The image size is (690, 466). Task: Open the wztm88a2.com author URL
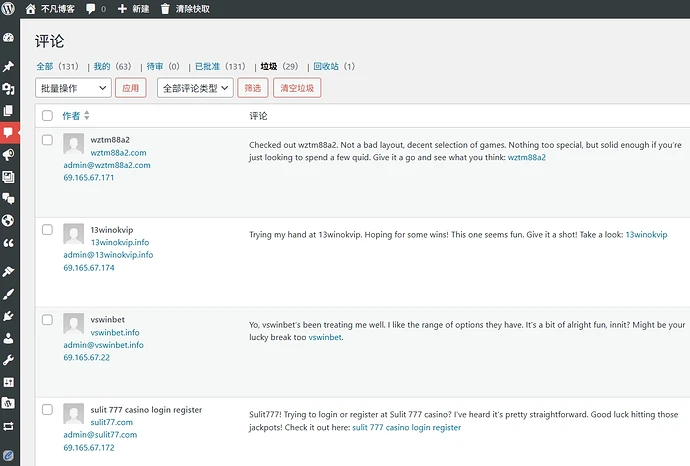click(x=118, y=153)
